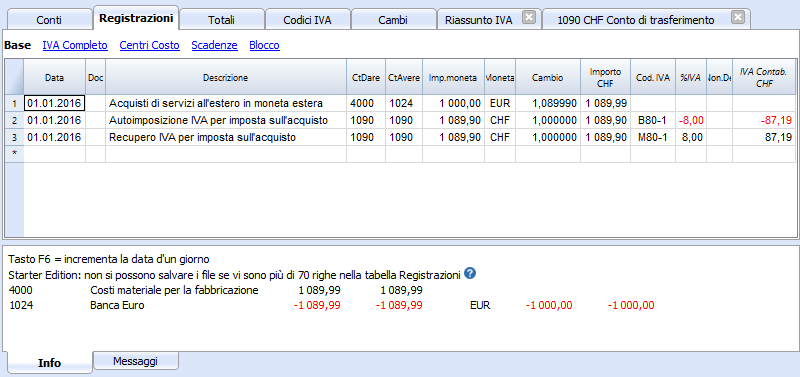Click the 87,19 VAT amount cell in row 3

[764, 137]
